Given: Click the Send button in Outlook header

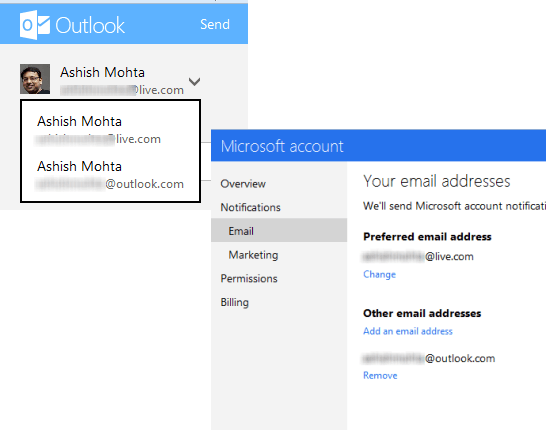Looking at the screenshot, I should (x=215, y=24).
